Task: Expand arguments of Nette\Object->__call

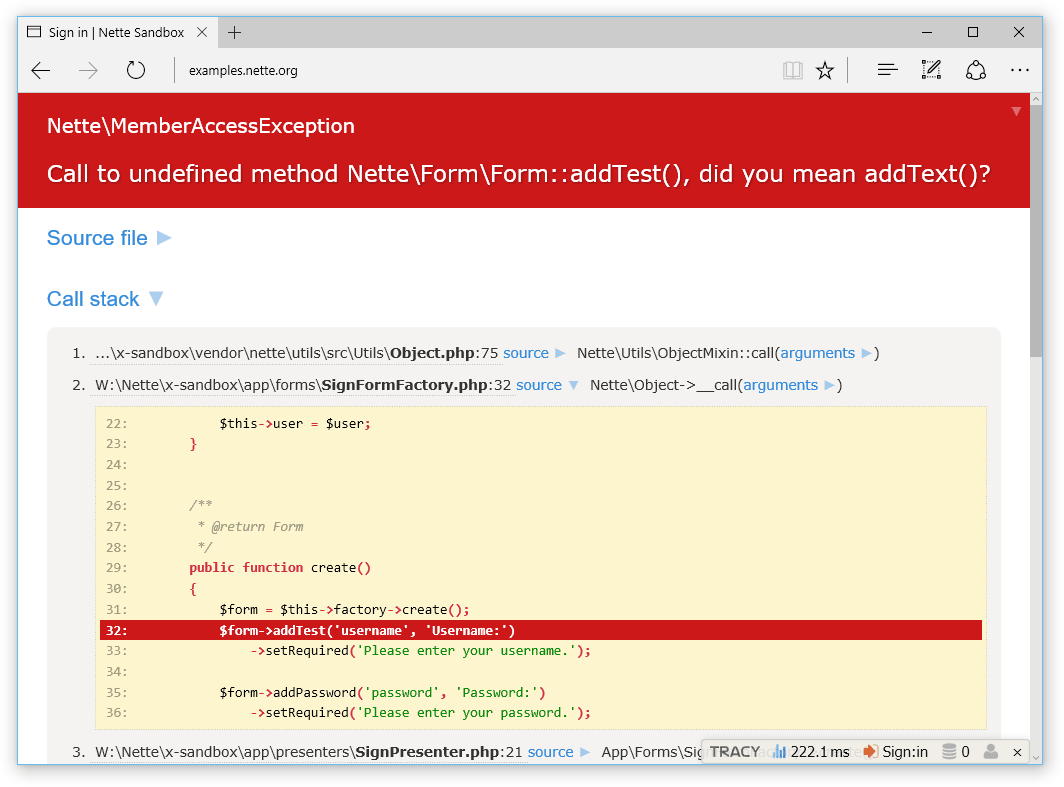Action: pyautogui.click(x=788, y=385)
